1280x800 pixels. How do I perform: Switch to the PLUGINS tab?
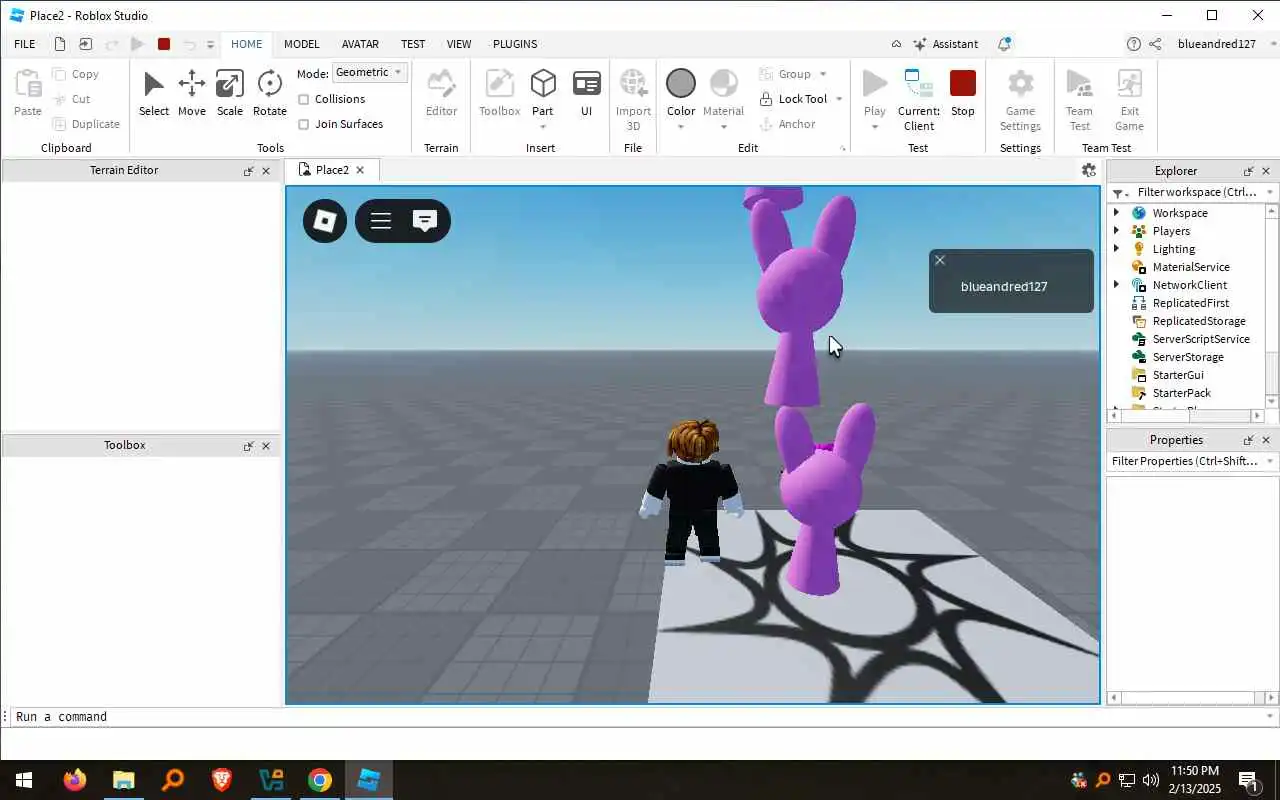515,44
